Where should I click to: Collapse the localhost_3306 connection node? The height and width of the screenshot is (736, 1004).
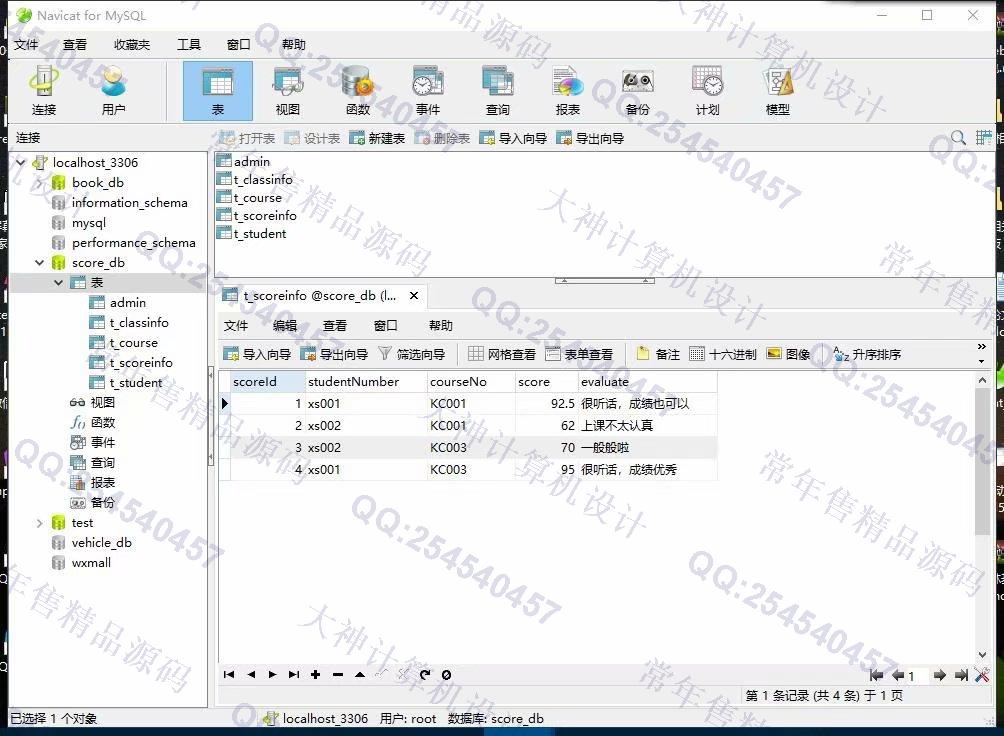coord(21,162)
